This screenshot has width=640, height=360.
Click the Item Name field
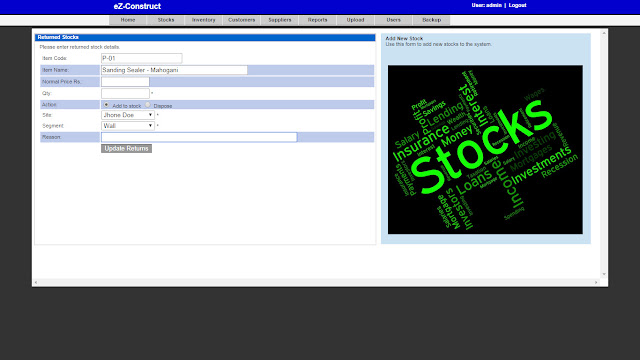174,70
